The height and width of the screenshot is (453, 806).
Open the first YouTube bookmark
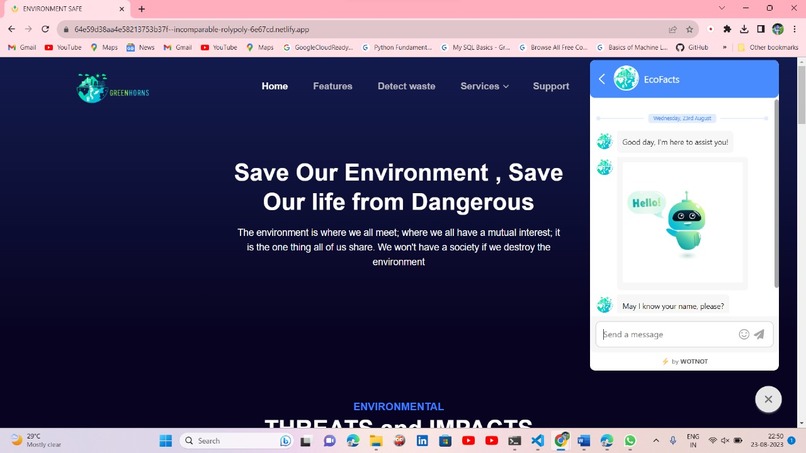[x=63, y=47]
